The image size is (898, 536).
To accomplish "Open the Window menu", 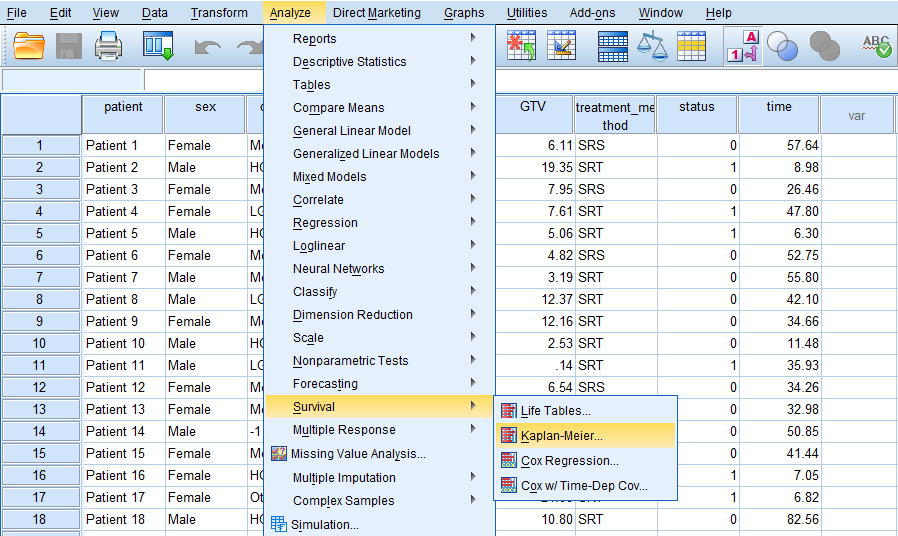I will 661,13.
